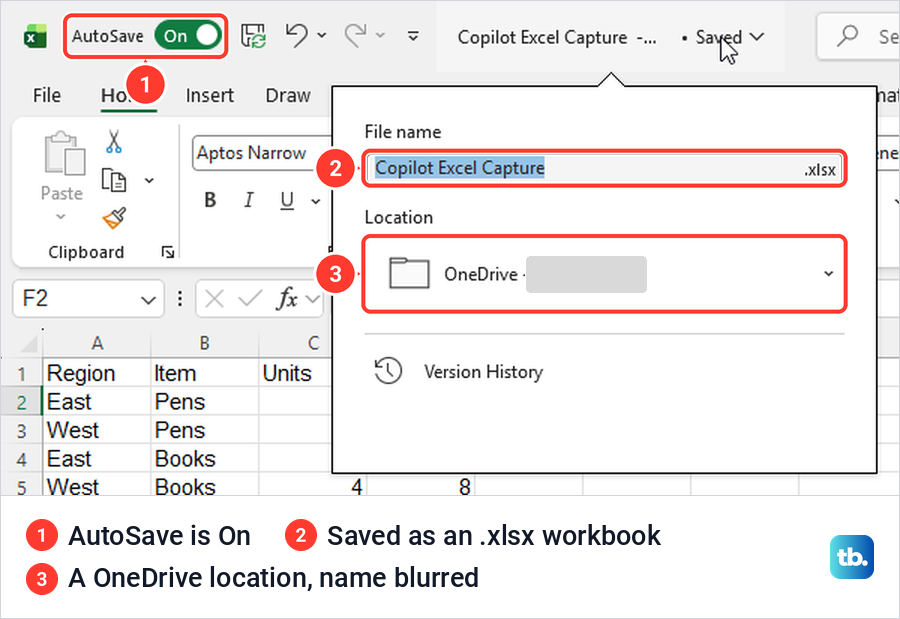Open the Redo history dropdown
Viewport: 900px width, 619px height.
[380, 36]
